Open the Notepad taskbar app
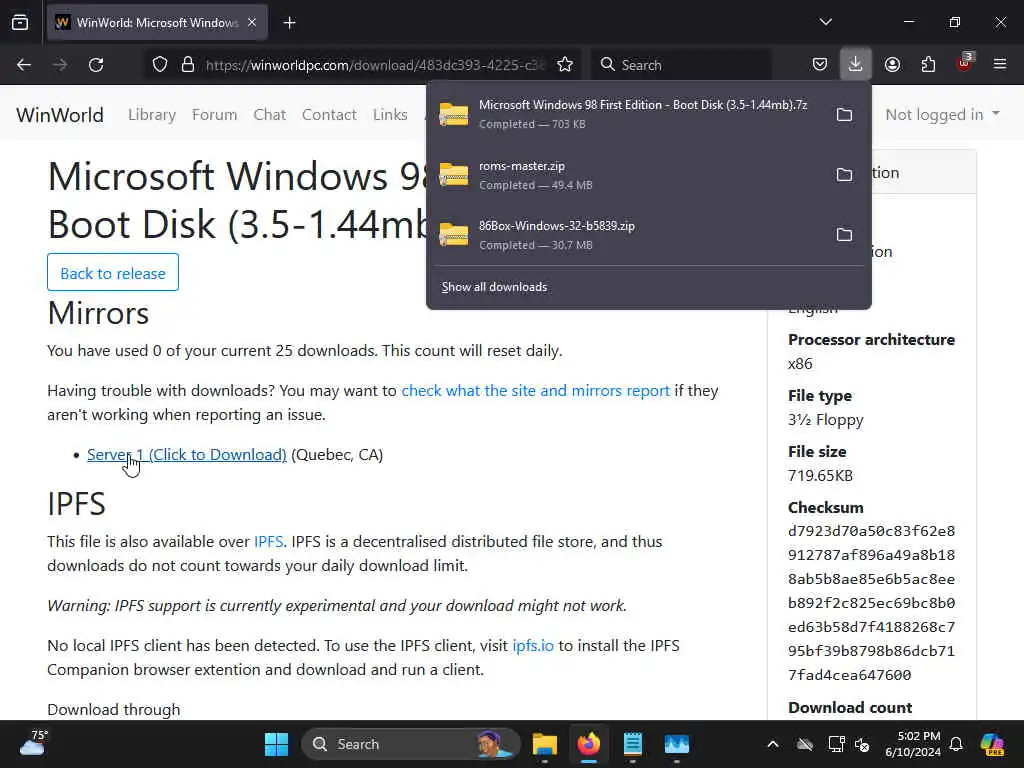This screenshot has height=768, width=1024. [633, 744]
